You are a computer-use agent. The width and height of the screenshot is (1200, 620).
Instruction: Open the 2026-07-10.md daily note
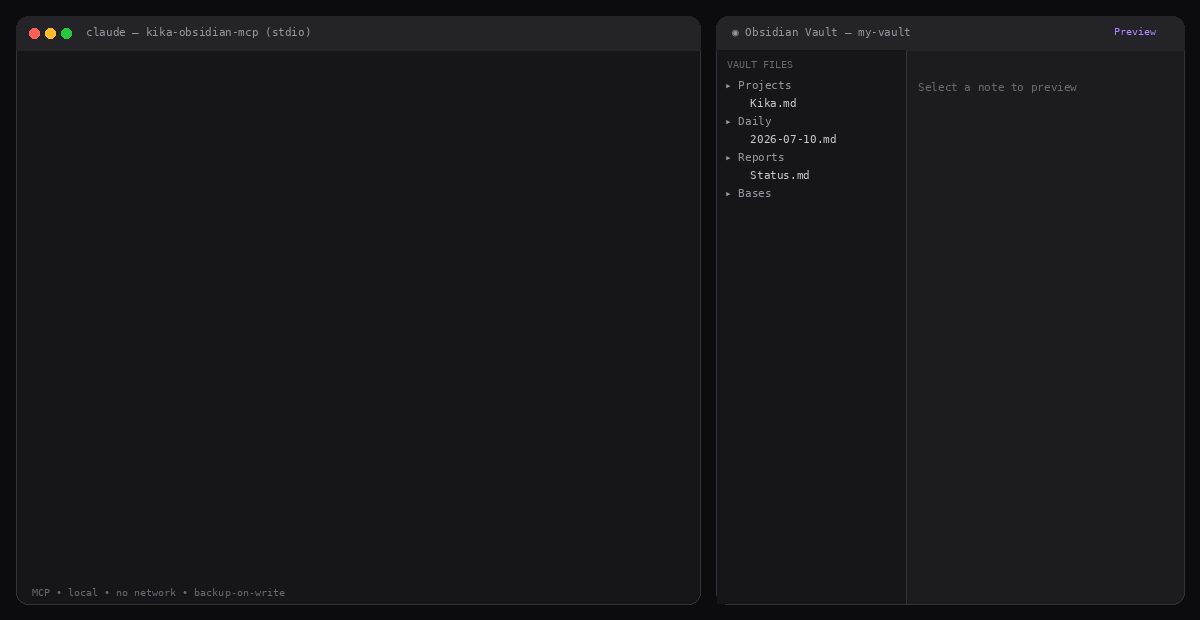(x=793, y=139)
